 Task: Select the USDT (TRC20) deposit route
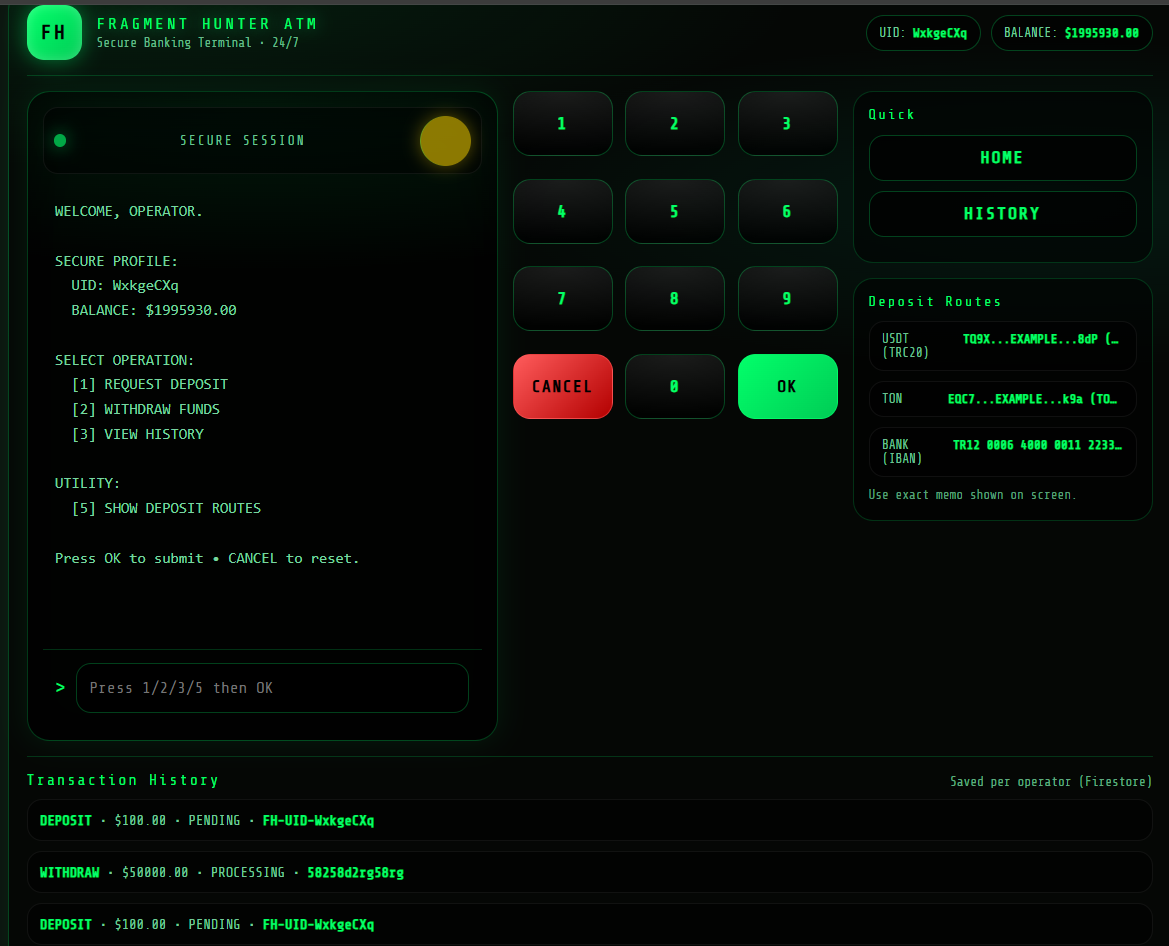1002,346
